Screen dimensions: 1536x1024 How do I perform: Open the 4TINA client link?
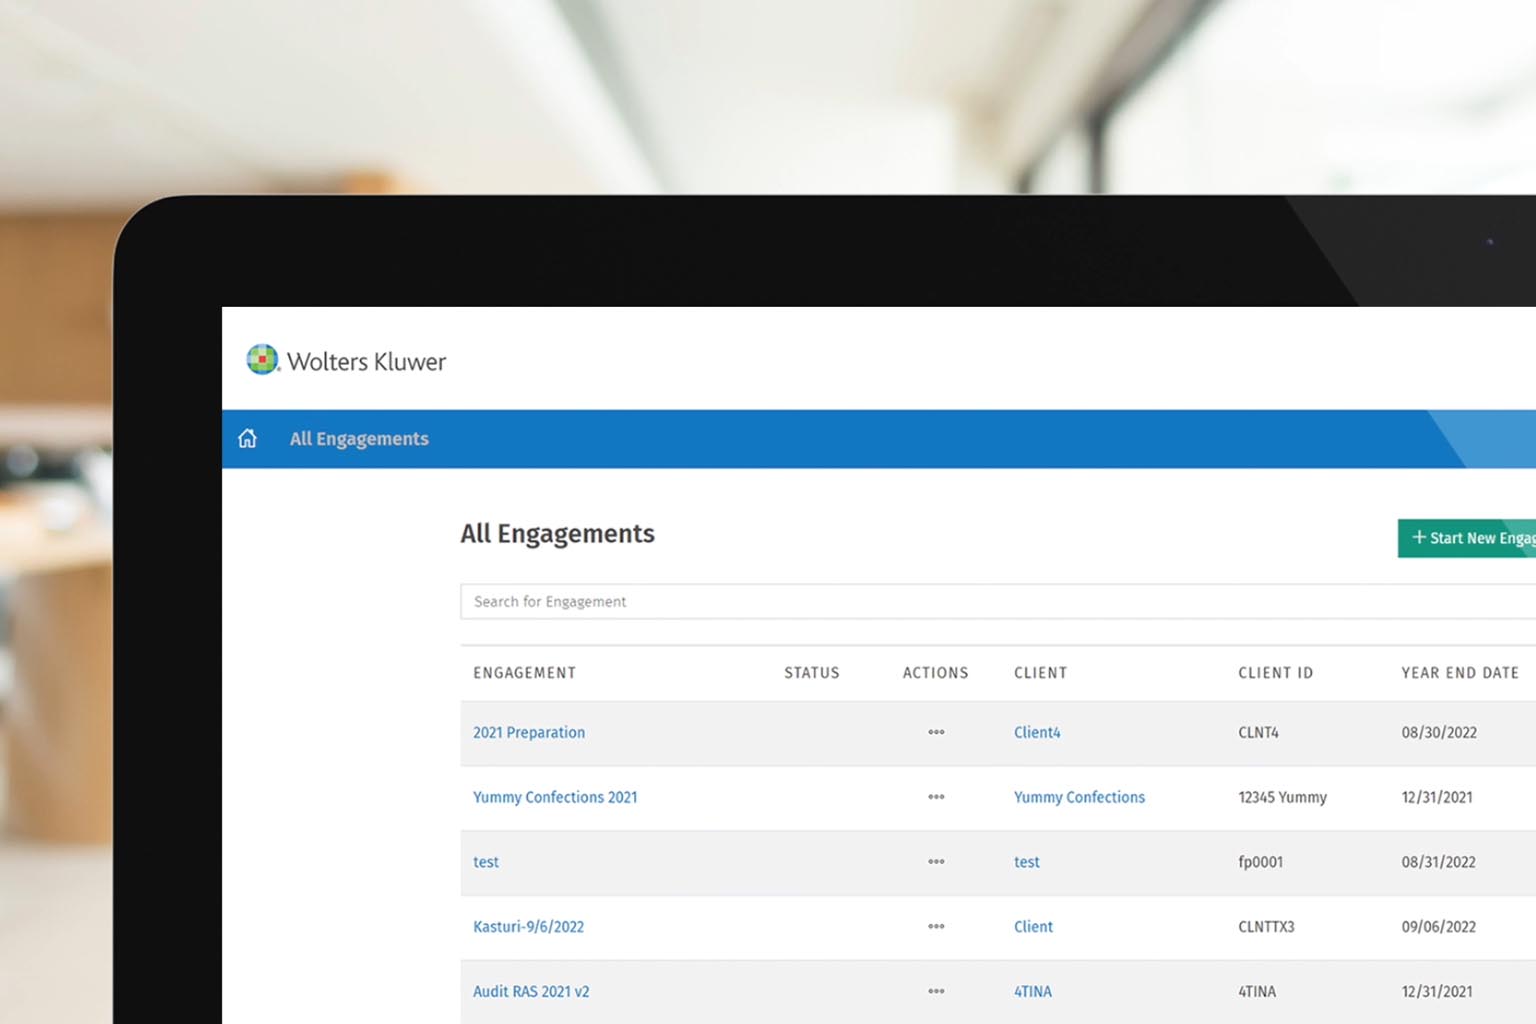point(1033,992)
